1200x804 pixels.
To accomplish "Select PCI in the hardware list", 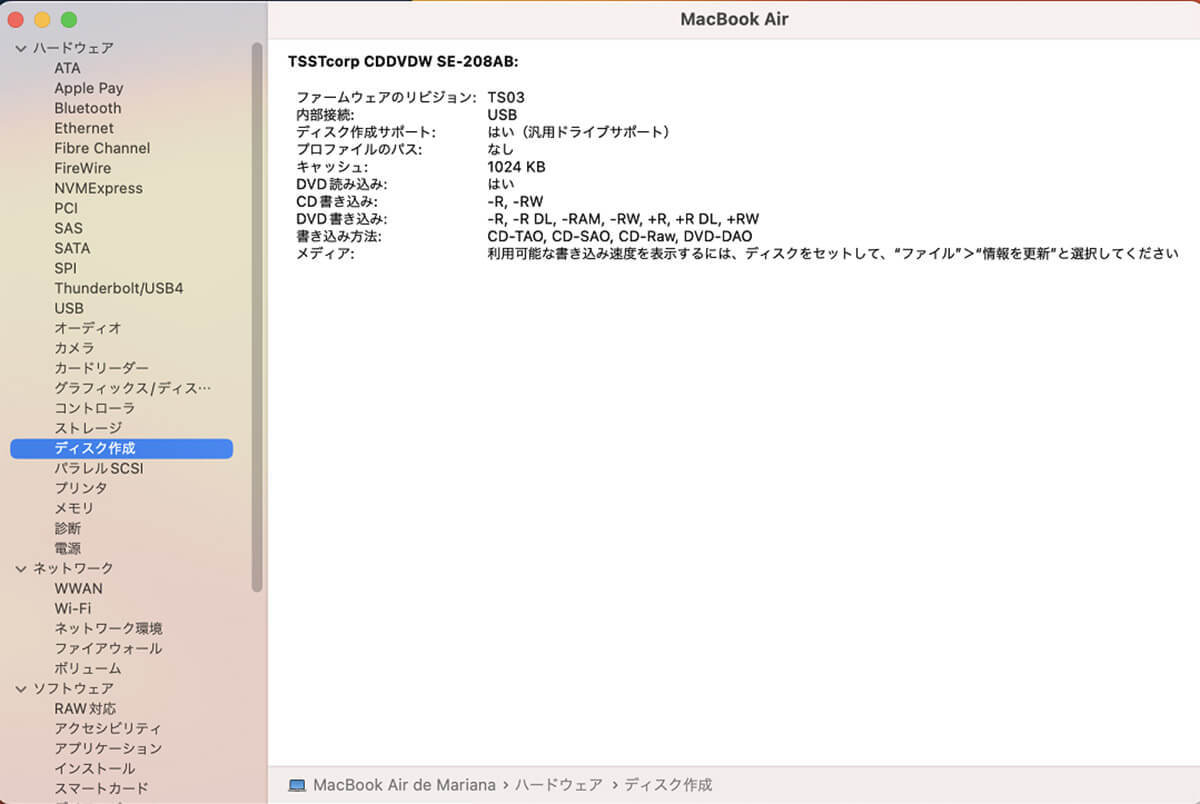I will pyautogui.click(x=66, y=208).
